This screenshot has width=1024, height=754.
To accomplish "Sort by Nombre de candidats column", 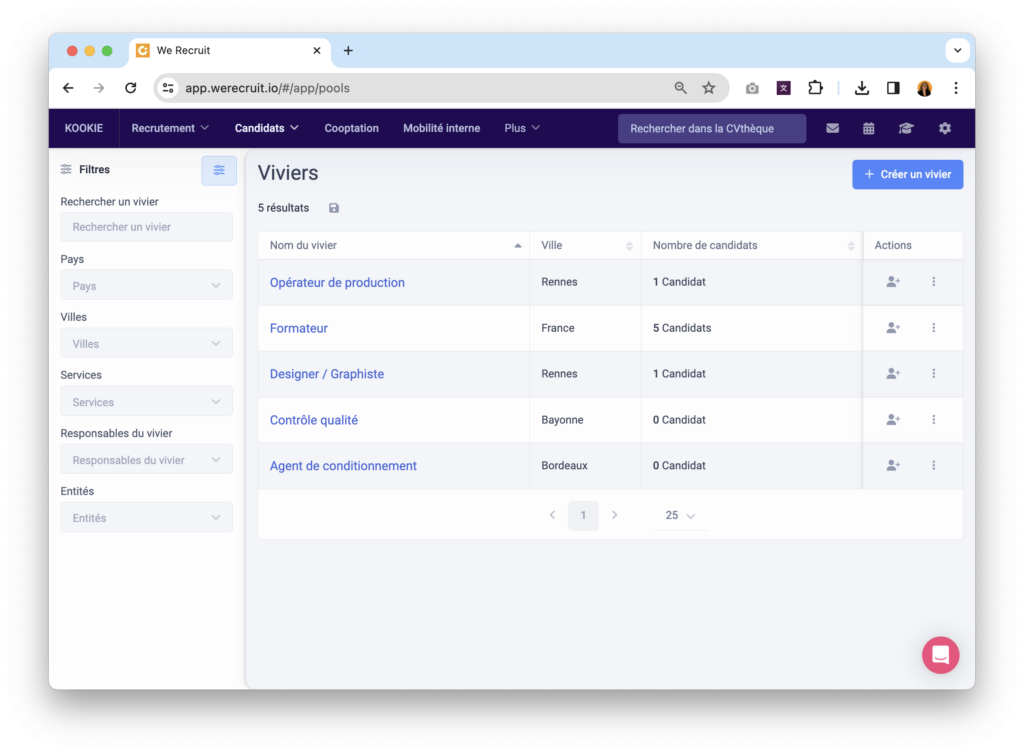I will pyautogui.click(x=750, y=245).
